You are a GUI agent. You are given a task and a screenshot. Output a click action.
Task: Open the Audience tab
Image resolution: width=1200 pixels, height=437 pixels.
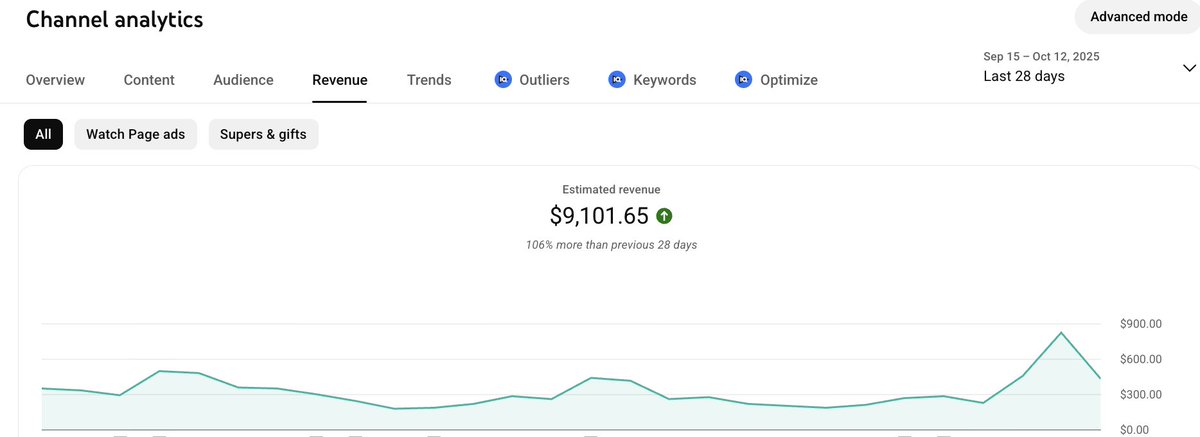(243, 80)
